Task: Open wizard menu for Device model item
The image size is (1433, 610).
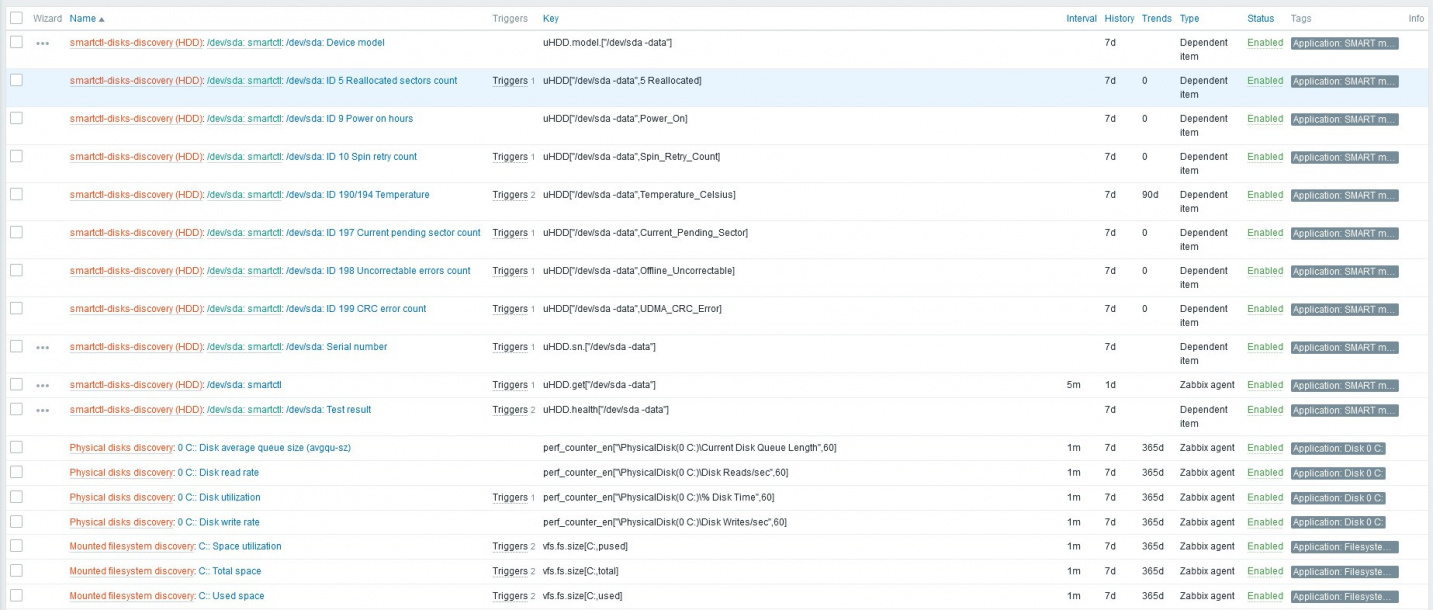Action: pos(42,43)
